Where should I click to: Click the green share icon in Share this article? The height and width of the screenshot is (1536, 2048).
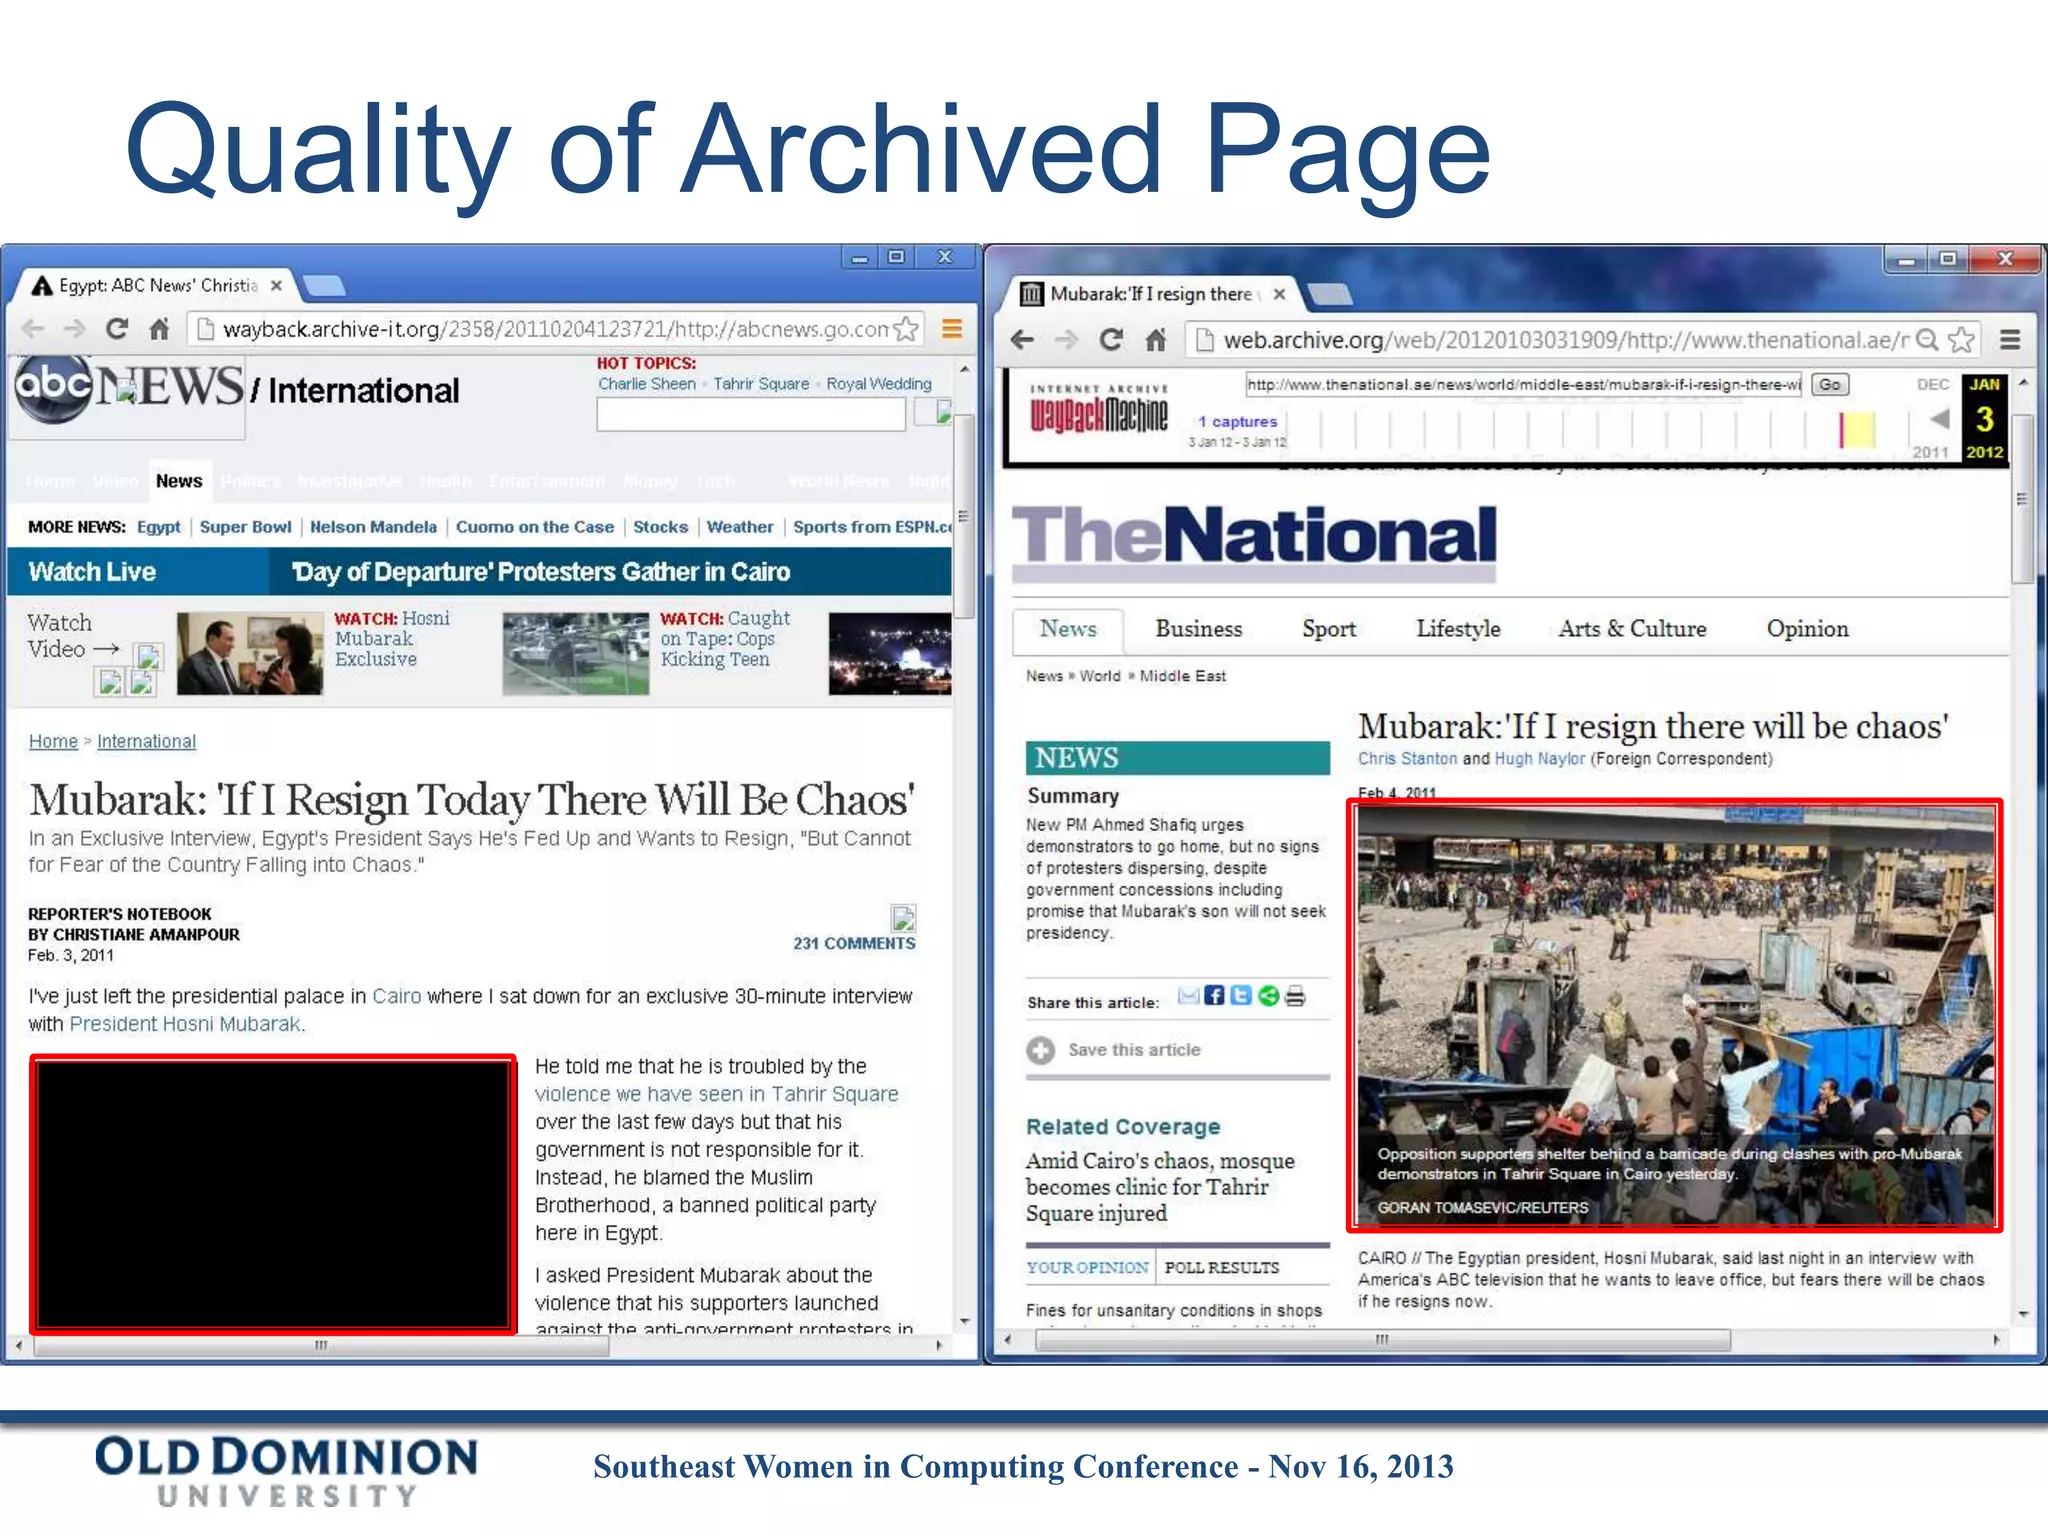pyautogui.click(x=1268, y=995)
